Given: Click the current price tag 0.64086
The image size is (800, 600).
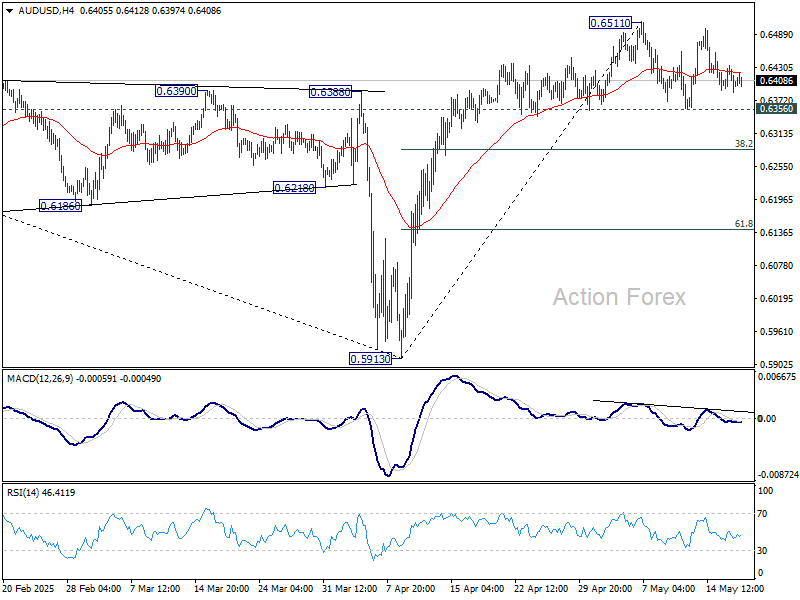Looking at the screenshot, I should click(x=777, y=81).
